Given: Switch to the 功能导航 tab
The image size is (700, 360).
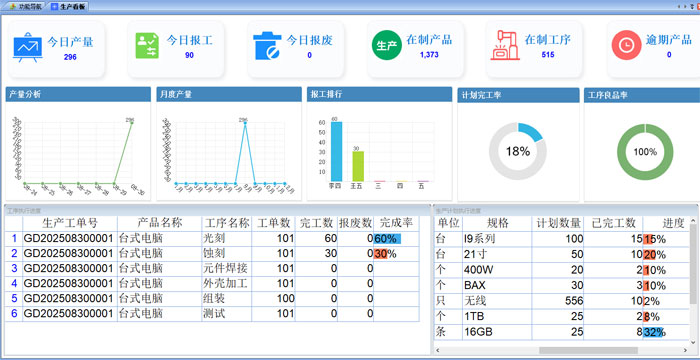Looking at the screenshot, I should 25,7.
